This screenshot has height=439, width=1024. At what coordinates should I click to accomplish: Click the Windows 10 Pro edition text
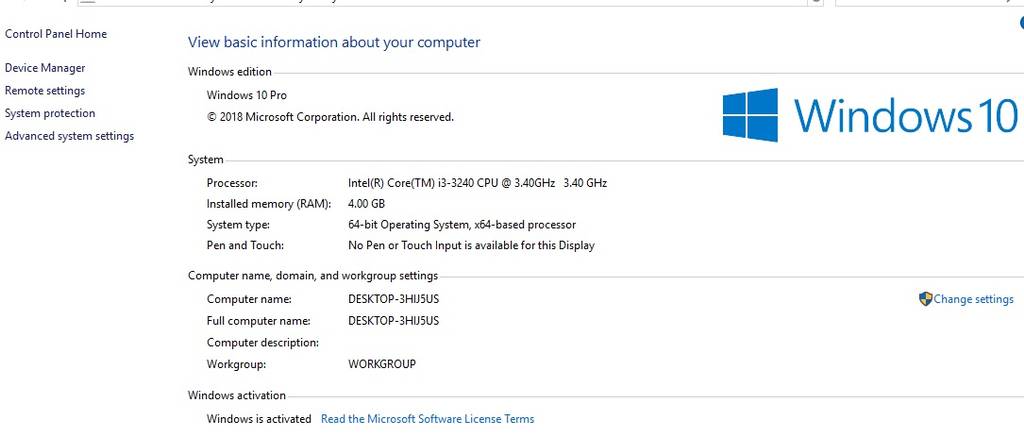point(246,95)
